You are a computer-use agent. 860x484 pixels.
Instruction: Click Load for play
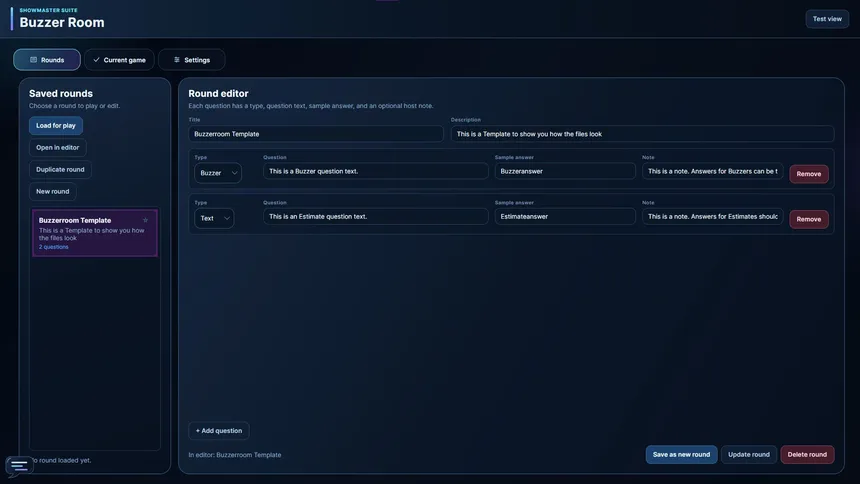coord(56,126)
